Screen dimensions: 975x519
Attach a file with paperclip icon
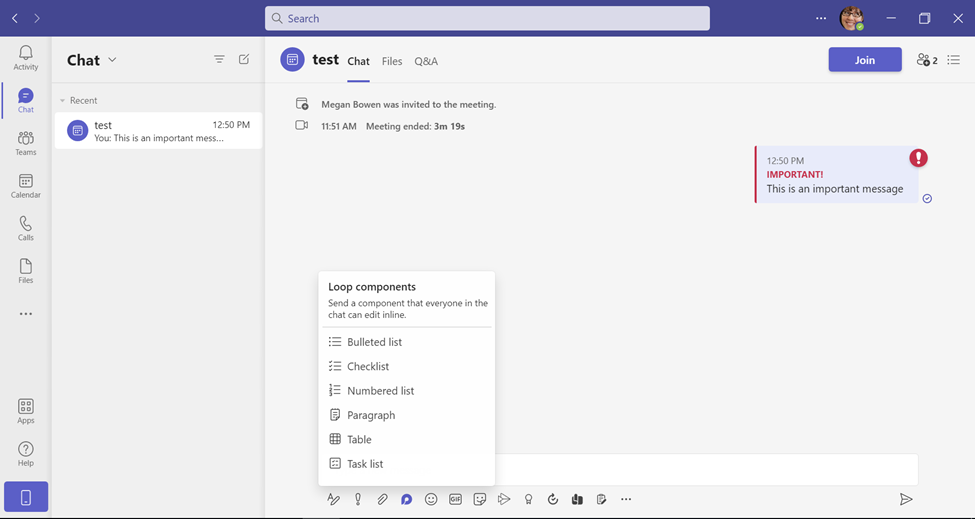point(382,499)
